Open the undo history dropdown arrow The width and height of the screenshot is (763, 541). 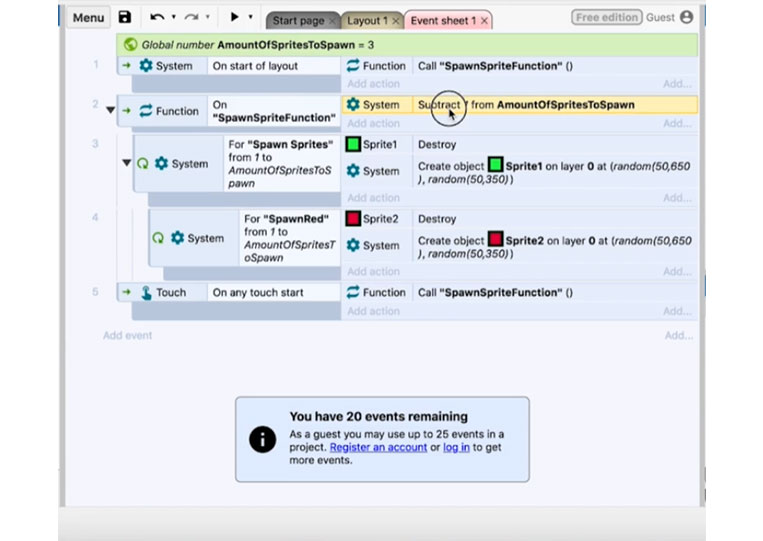click(x=174, y=17)
